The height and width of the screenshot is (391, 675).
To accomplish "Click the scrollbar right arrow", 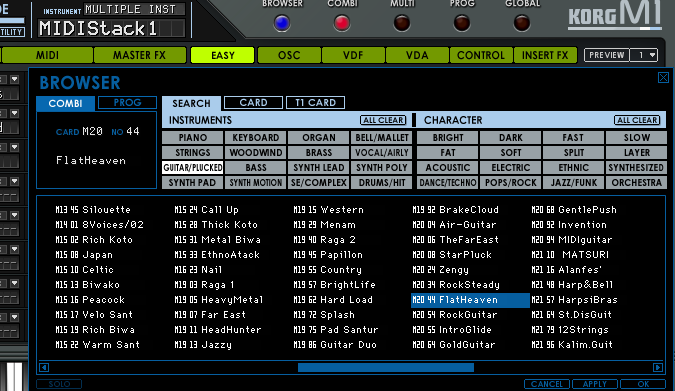I will [658, 367].
